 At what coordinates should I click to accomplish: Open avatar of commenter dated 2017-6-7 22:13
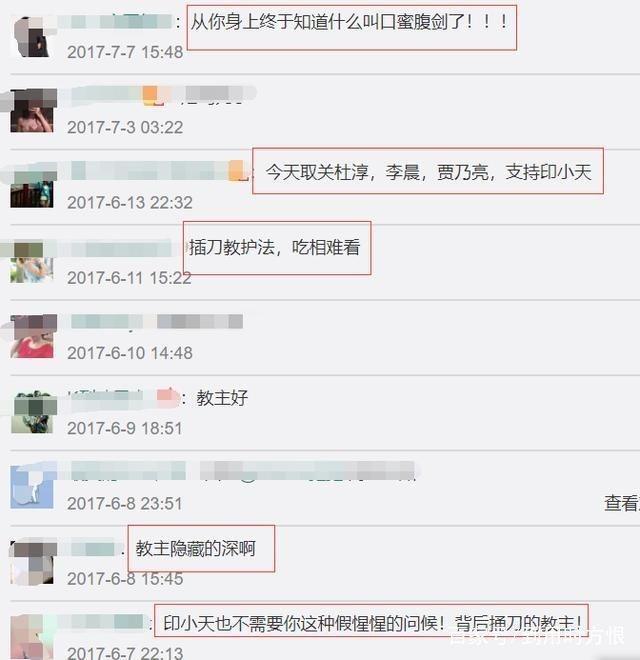pyautogui.click(x=32, y=637)
